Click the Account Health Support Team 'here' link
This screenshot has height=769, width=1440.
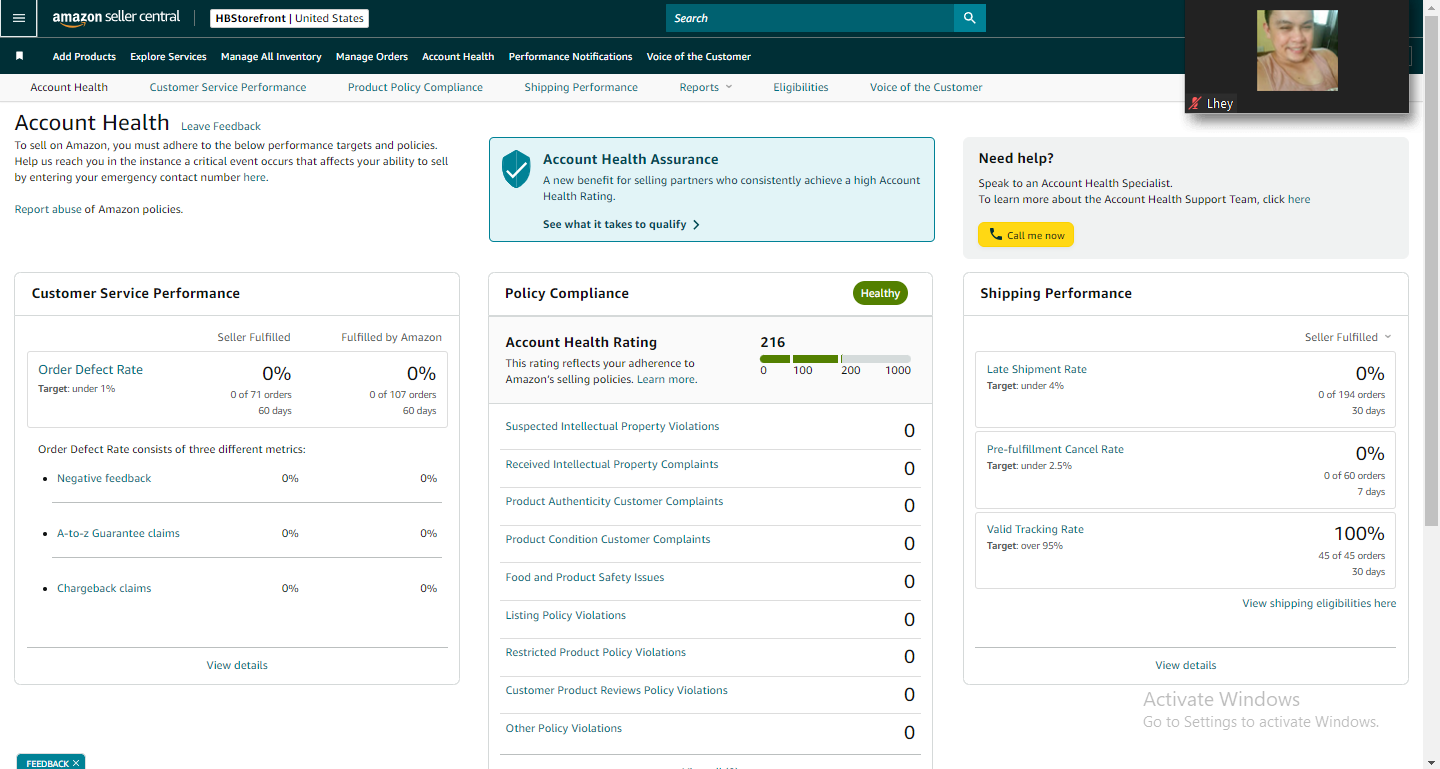point(1299,199)
